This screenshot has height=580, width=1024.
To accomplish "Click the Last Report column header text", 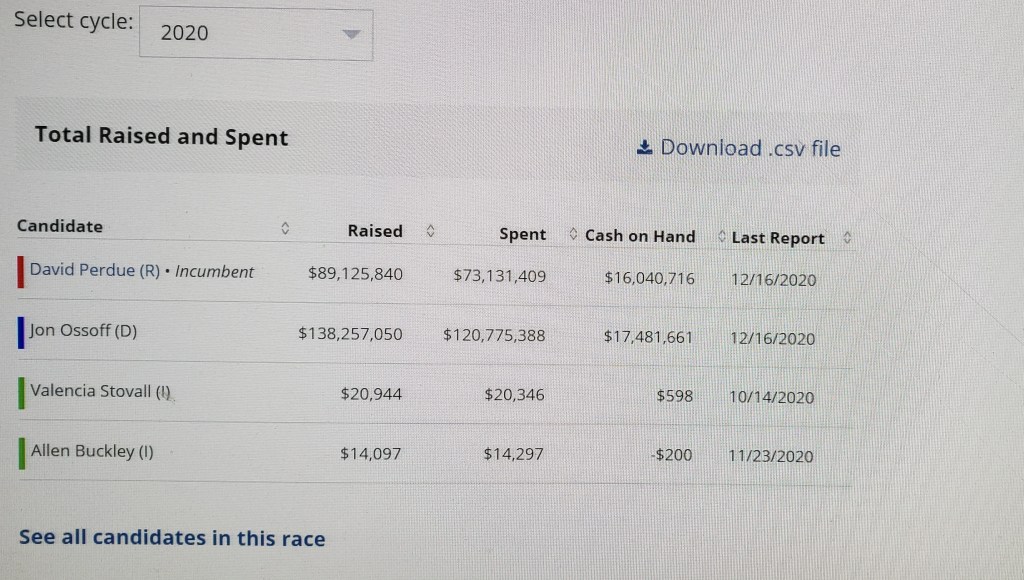I will (x=778, y=238).
